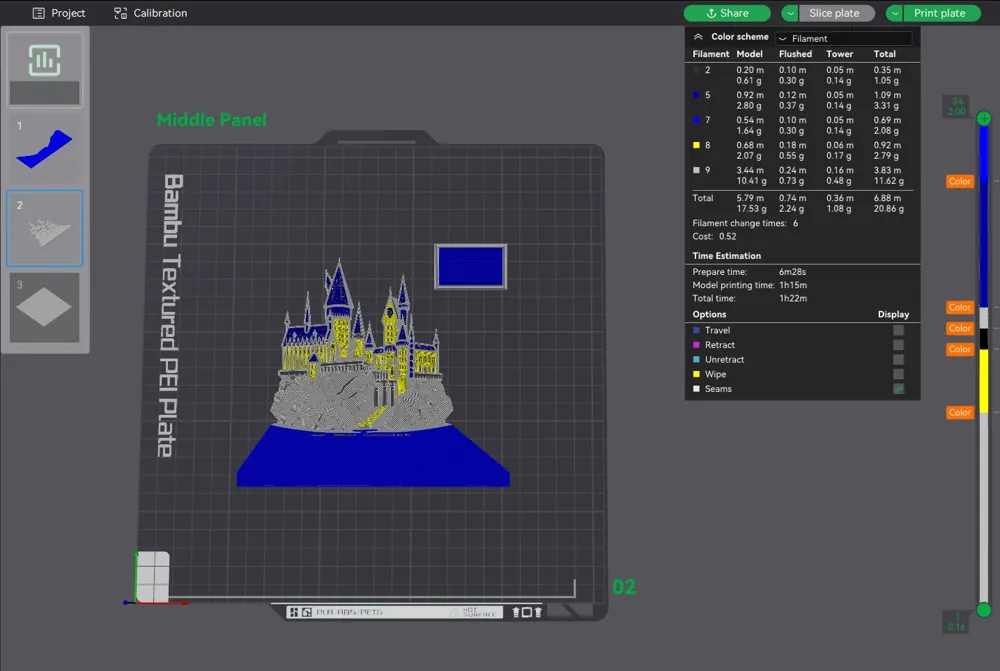Click the bottom green layer slider handle

pos(984,610)
